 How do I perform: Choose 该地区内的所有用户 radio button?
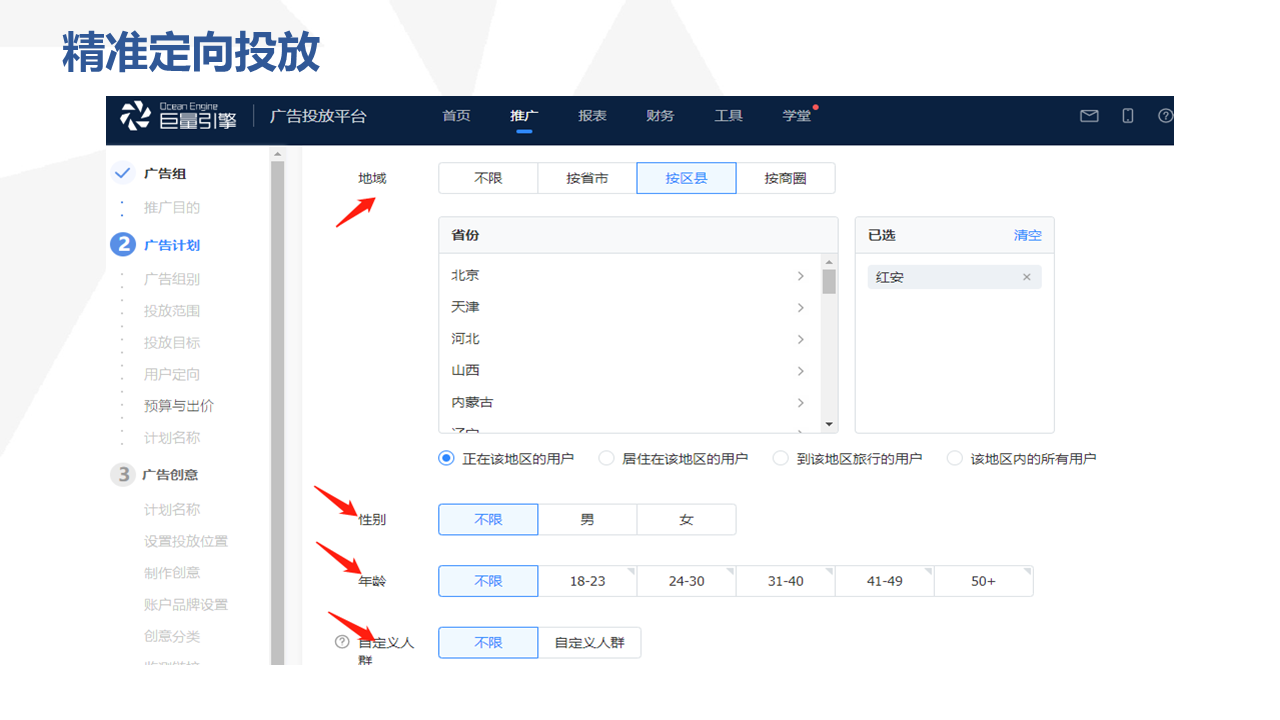[x=955, y=458]
